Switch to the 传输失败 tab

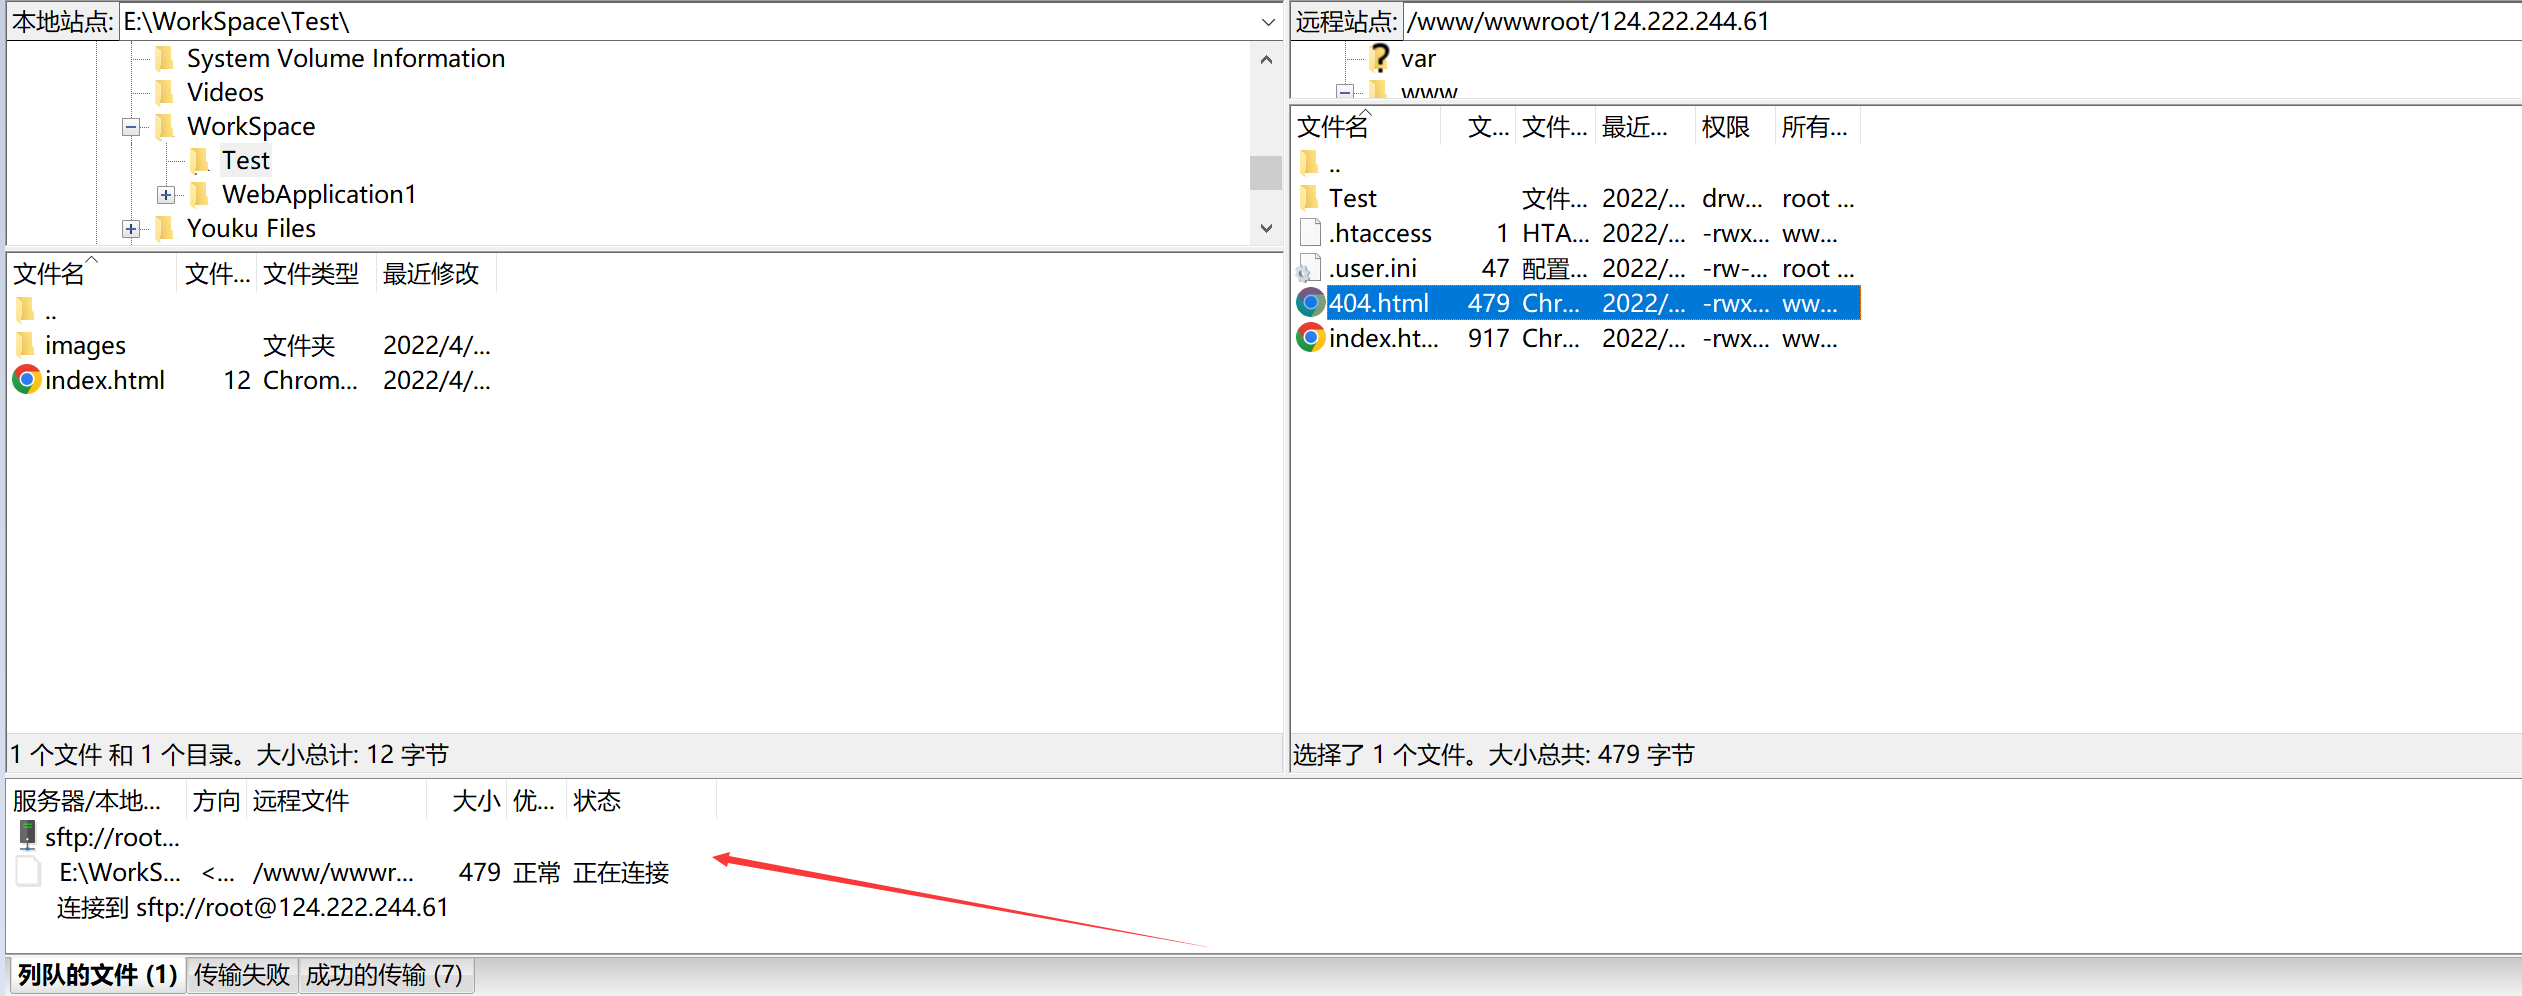241,975
